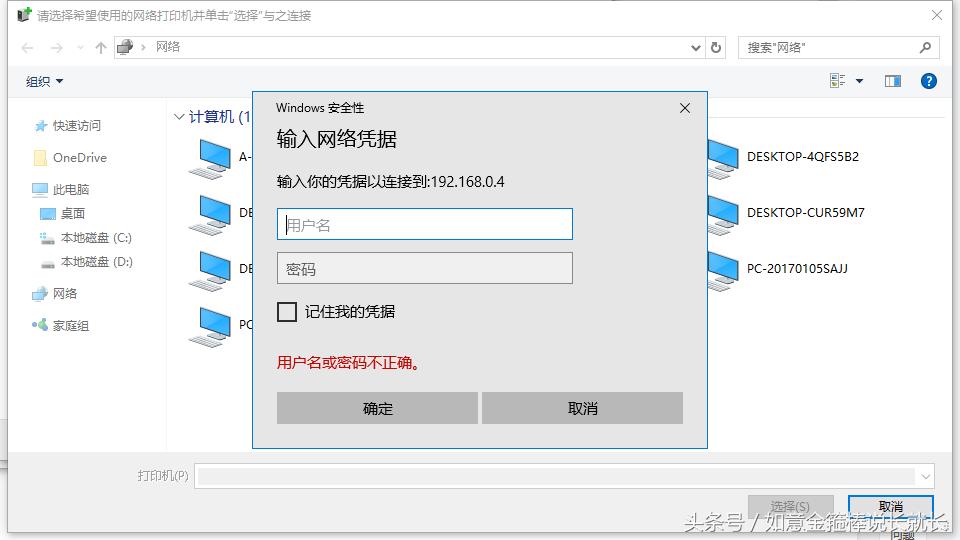This screenshot has height=540, width=960.
Task: Click 取消 in printer selection window
Action: click(x=891, y=506)
